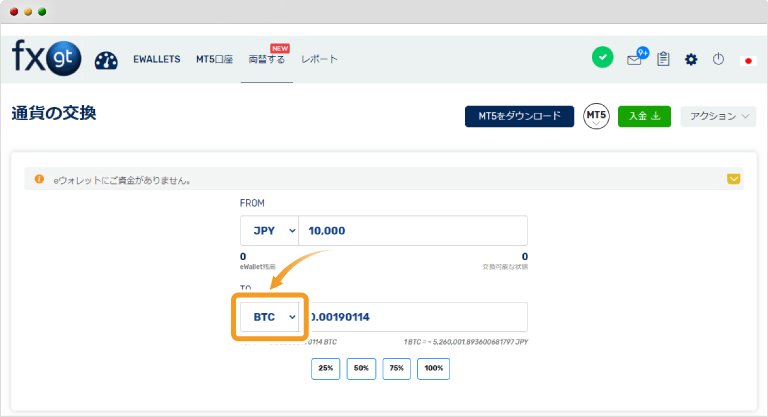Click the round MT5 icon
This screenshot has height=417, width=768.
(x=596, y=116)
